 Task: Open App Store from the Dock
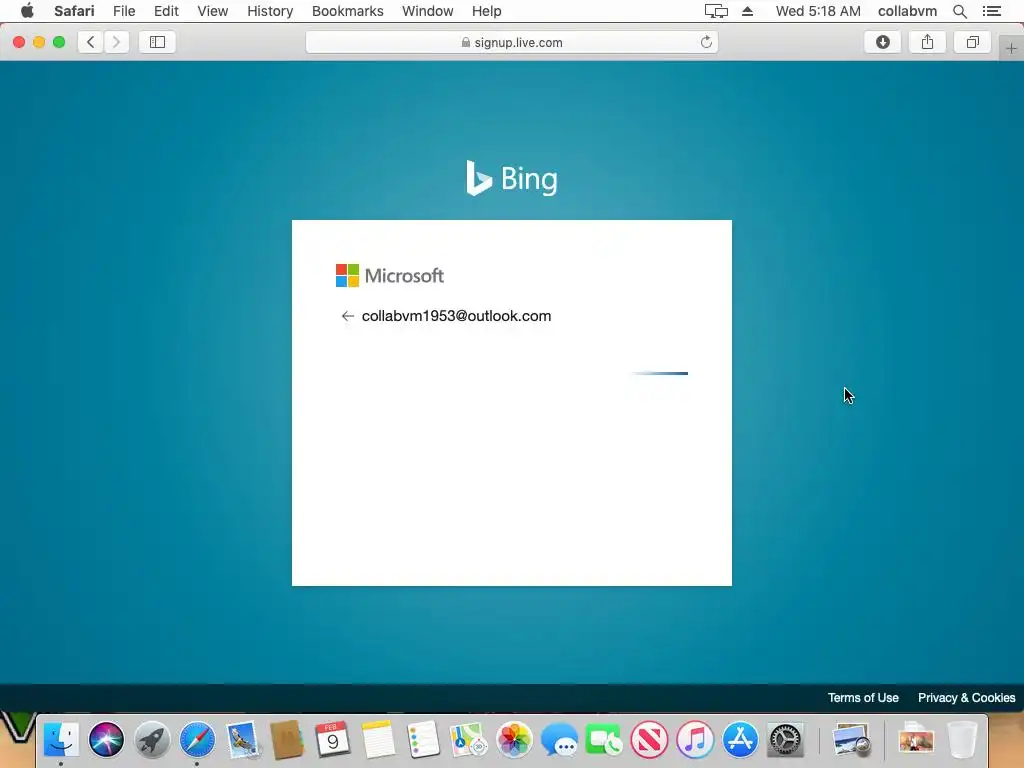(x=740, y=740)
